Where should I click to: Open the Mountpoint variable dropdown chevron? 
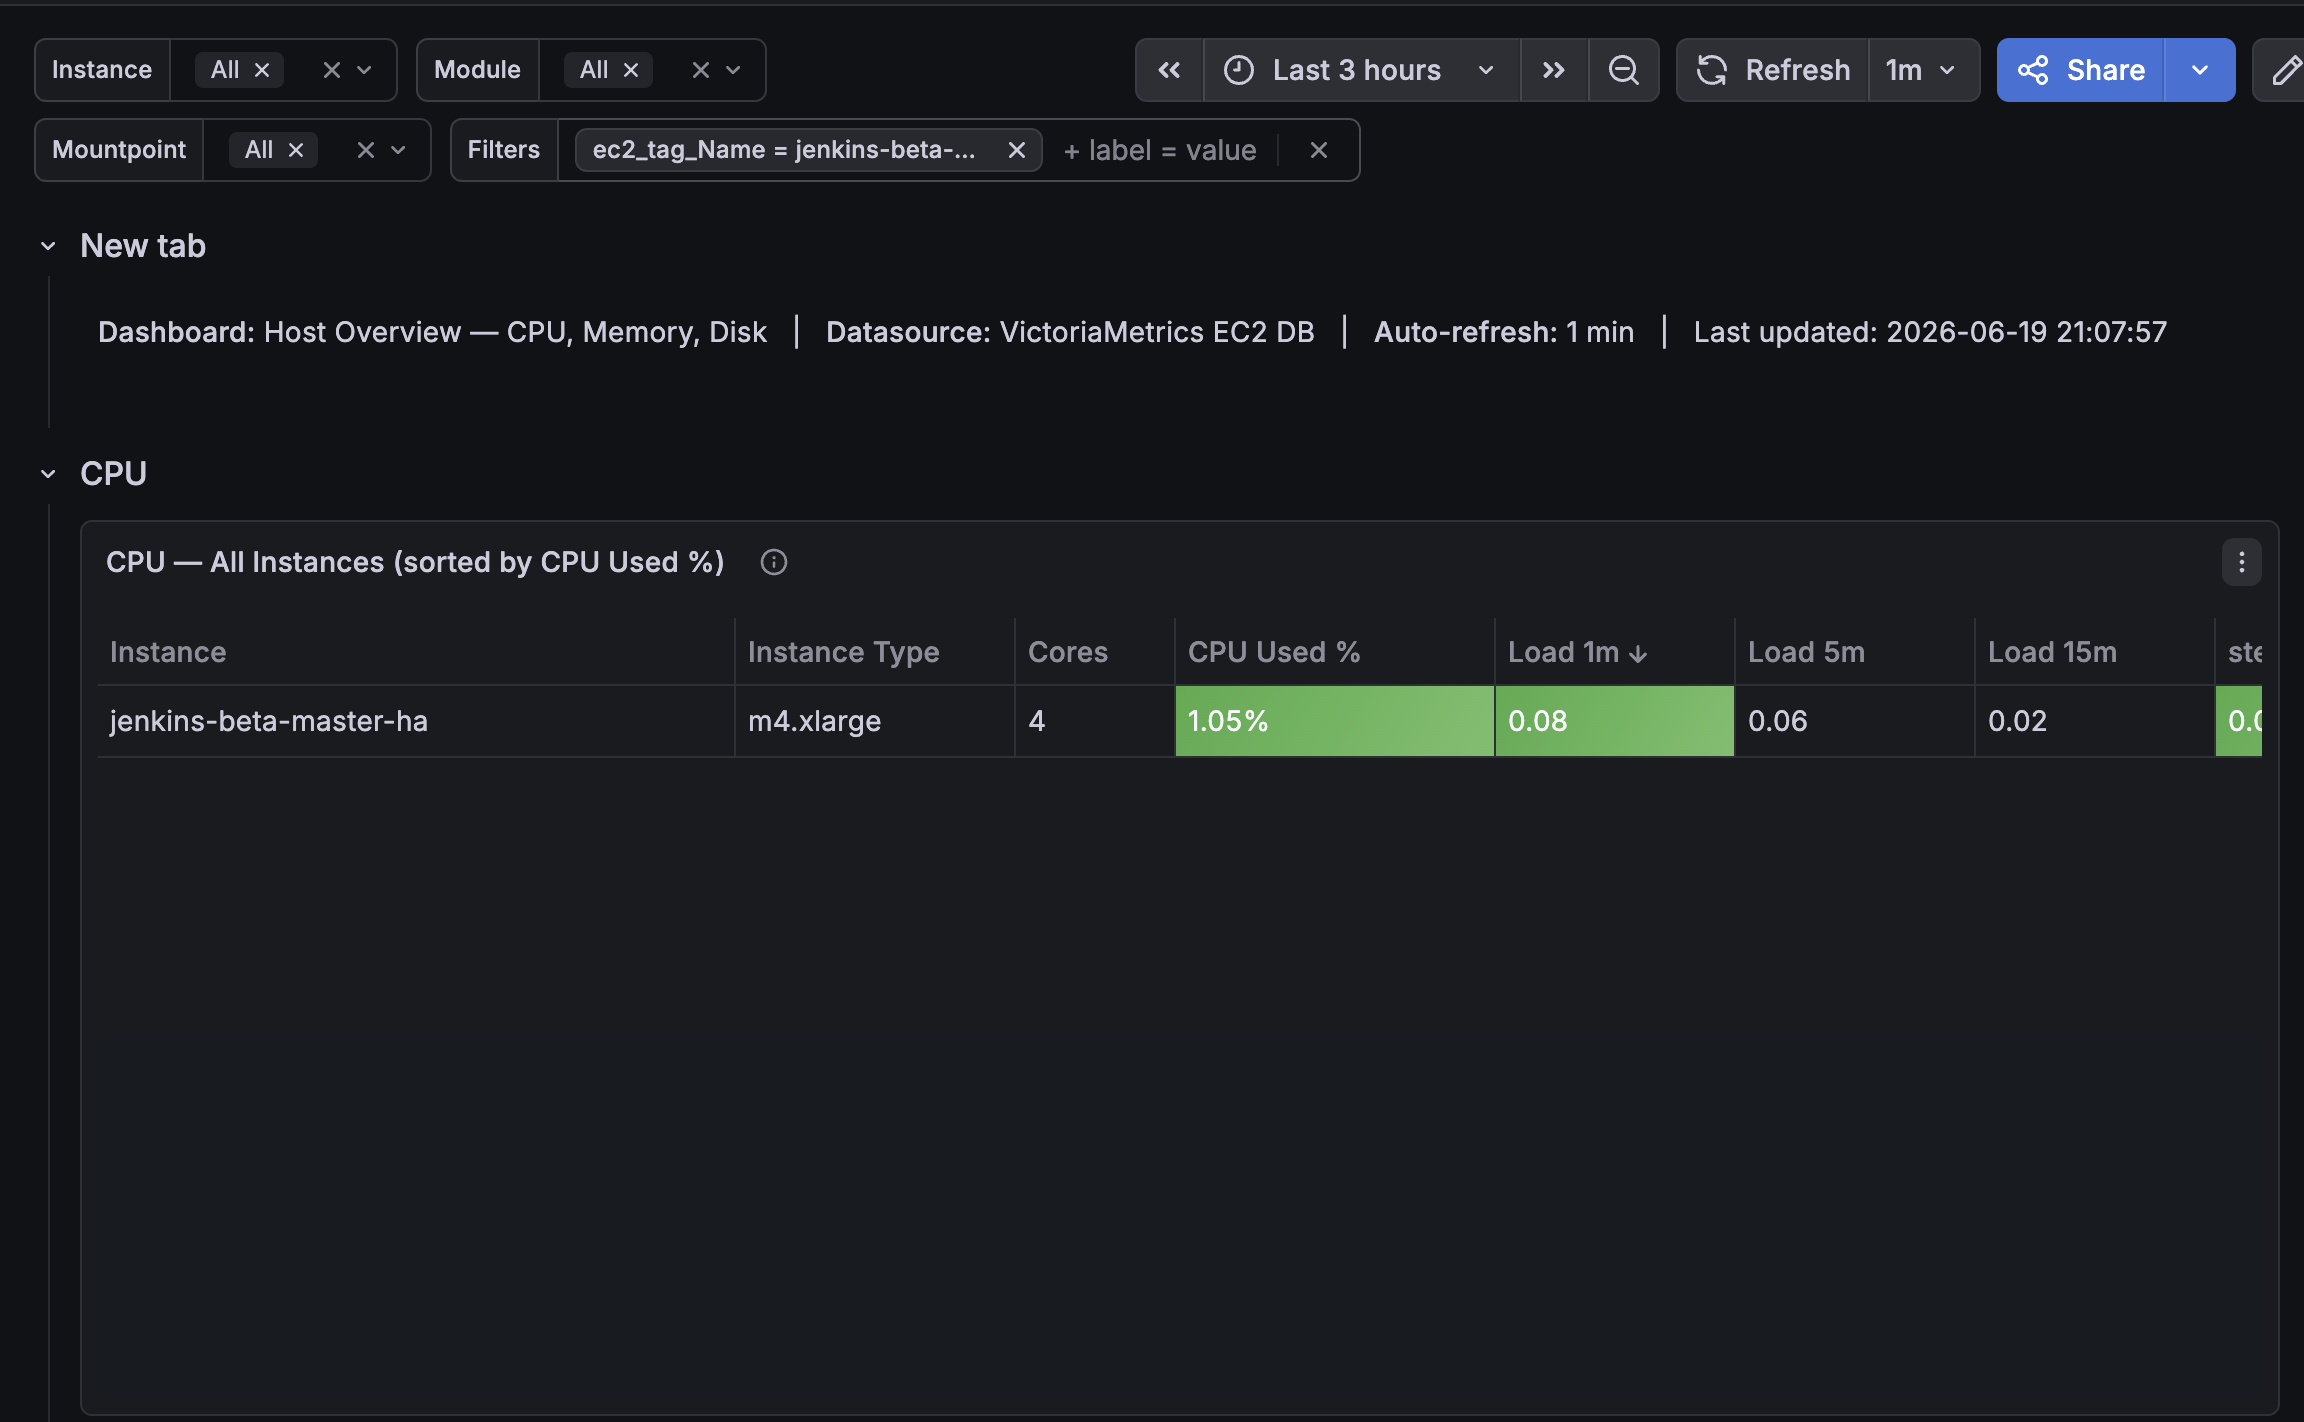[398, 150]
